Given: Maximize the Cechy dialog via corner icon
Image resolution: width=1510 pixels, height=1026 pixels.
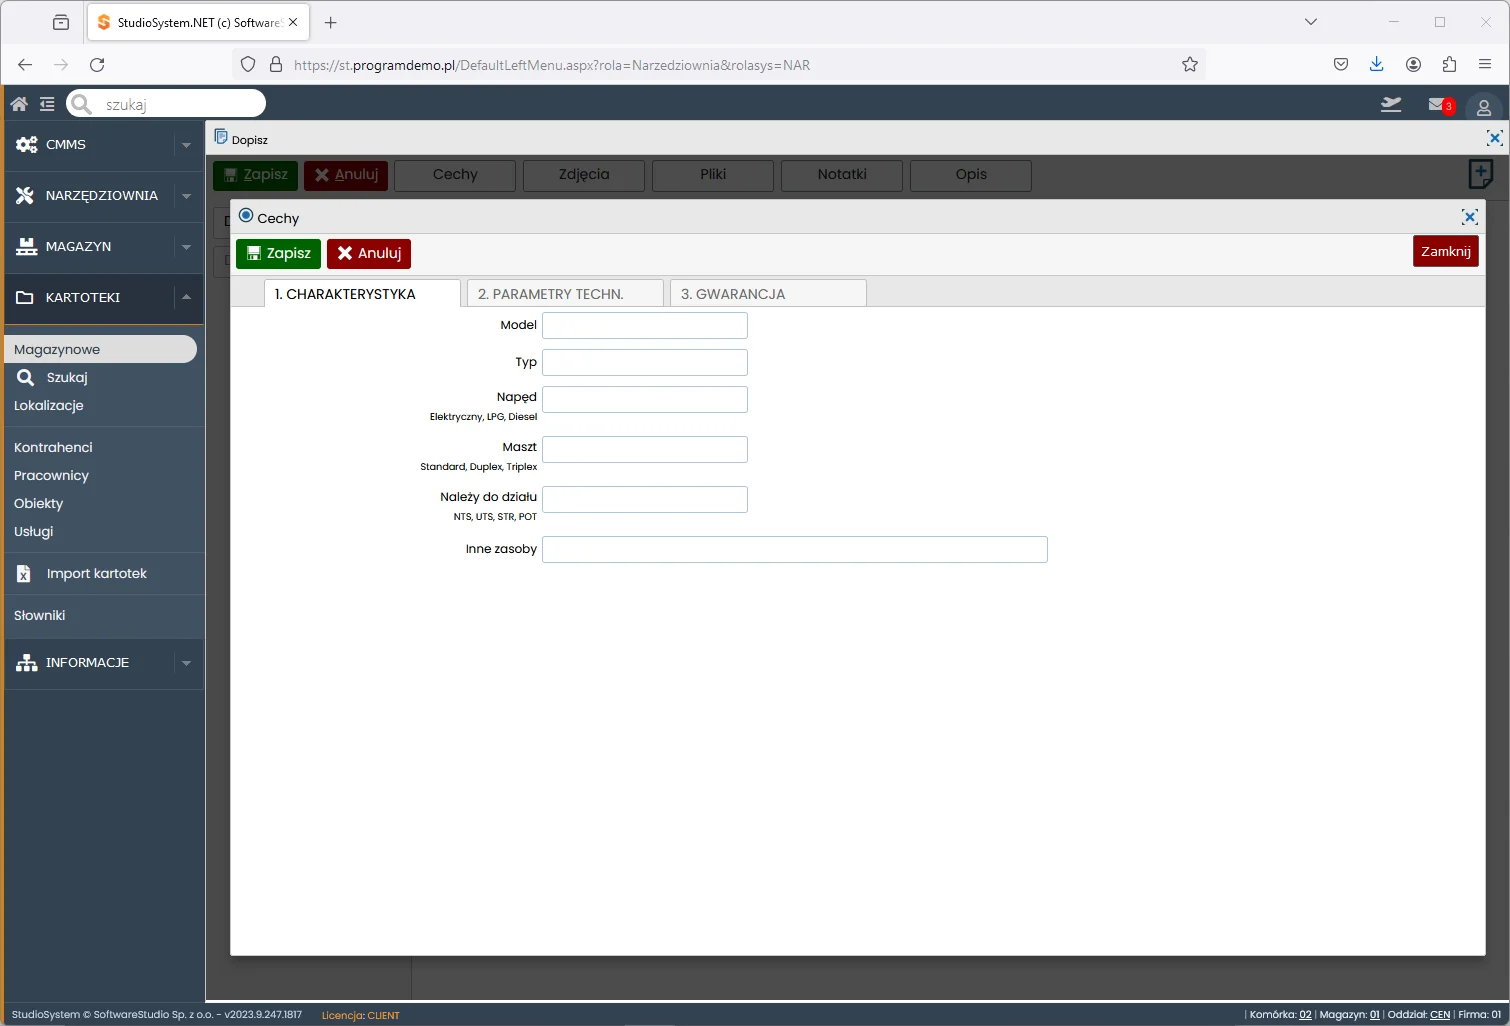Looking at the screenshot, I should 1469,217.
